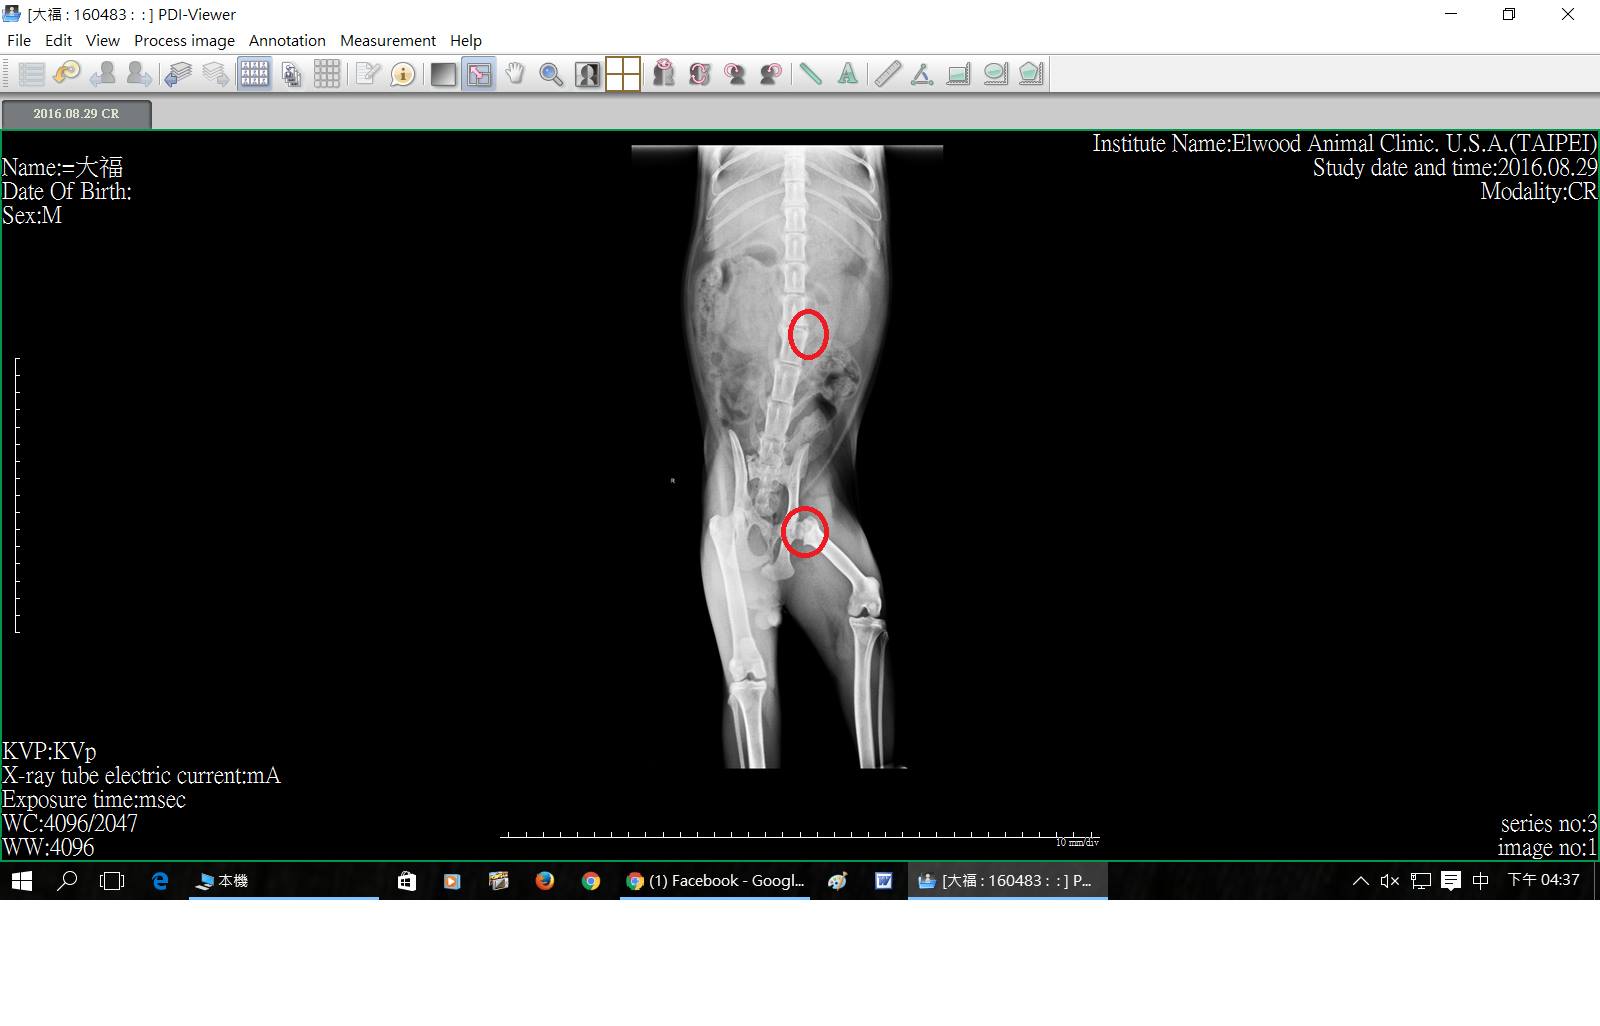
Task: Switch to the 2016.08.29 CR tab
Action: 76,114
